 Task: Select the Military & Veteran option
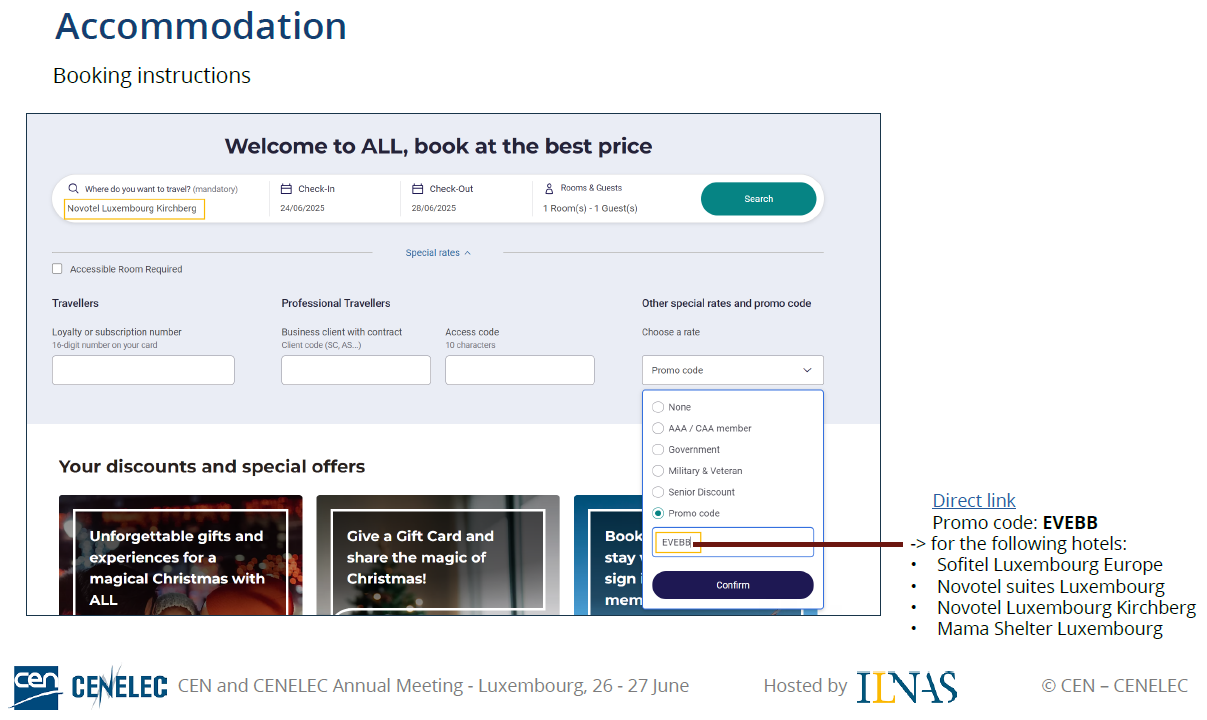(x=658, y=471)
